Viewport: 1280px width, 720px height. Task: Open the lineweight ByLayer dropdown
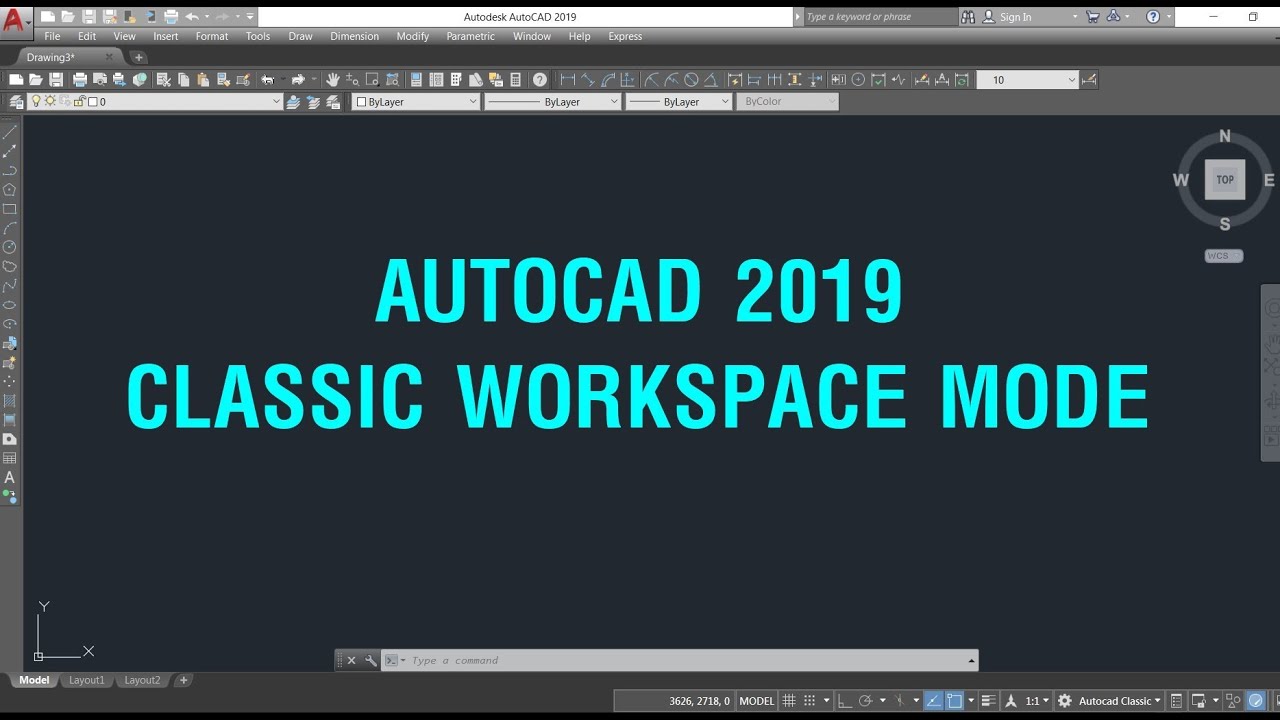(679, 101)
